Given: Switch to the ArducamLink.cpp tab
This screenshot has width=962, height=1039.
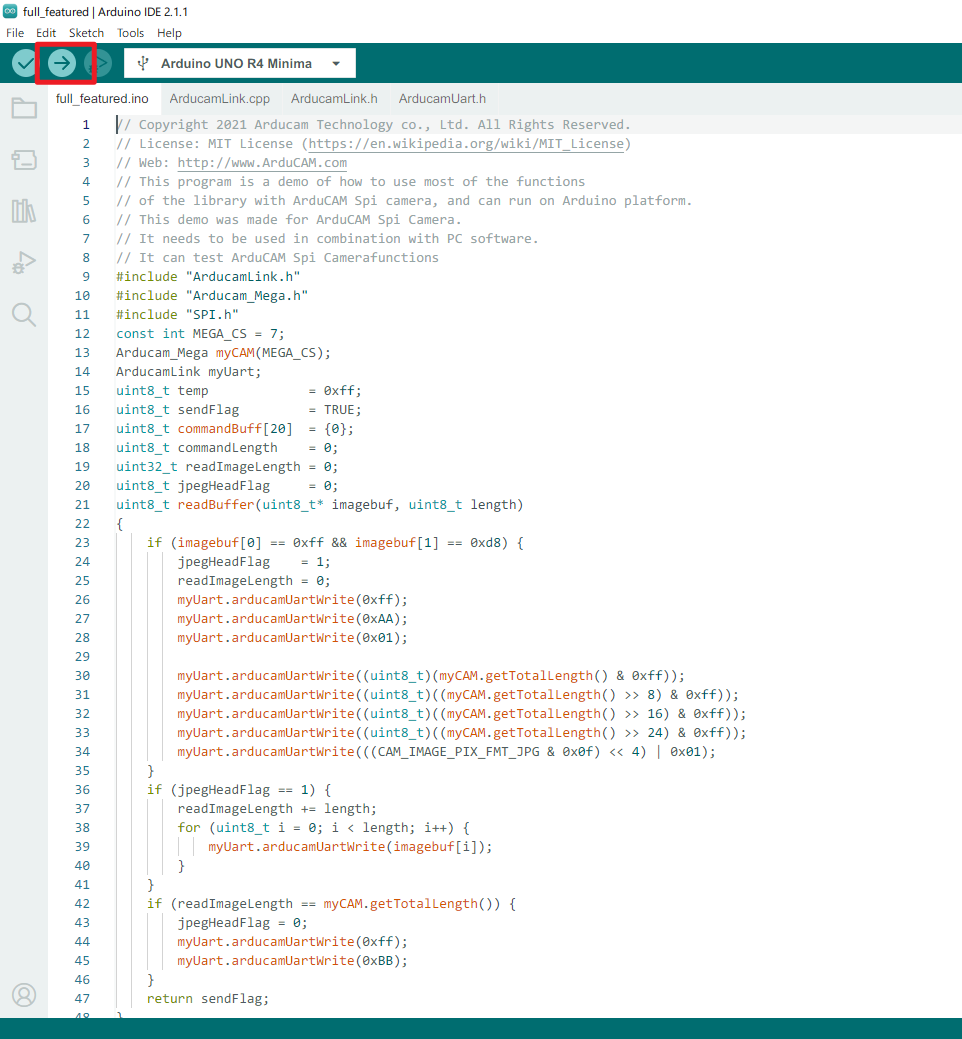Looking at the screenshot, I should 219,99.
